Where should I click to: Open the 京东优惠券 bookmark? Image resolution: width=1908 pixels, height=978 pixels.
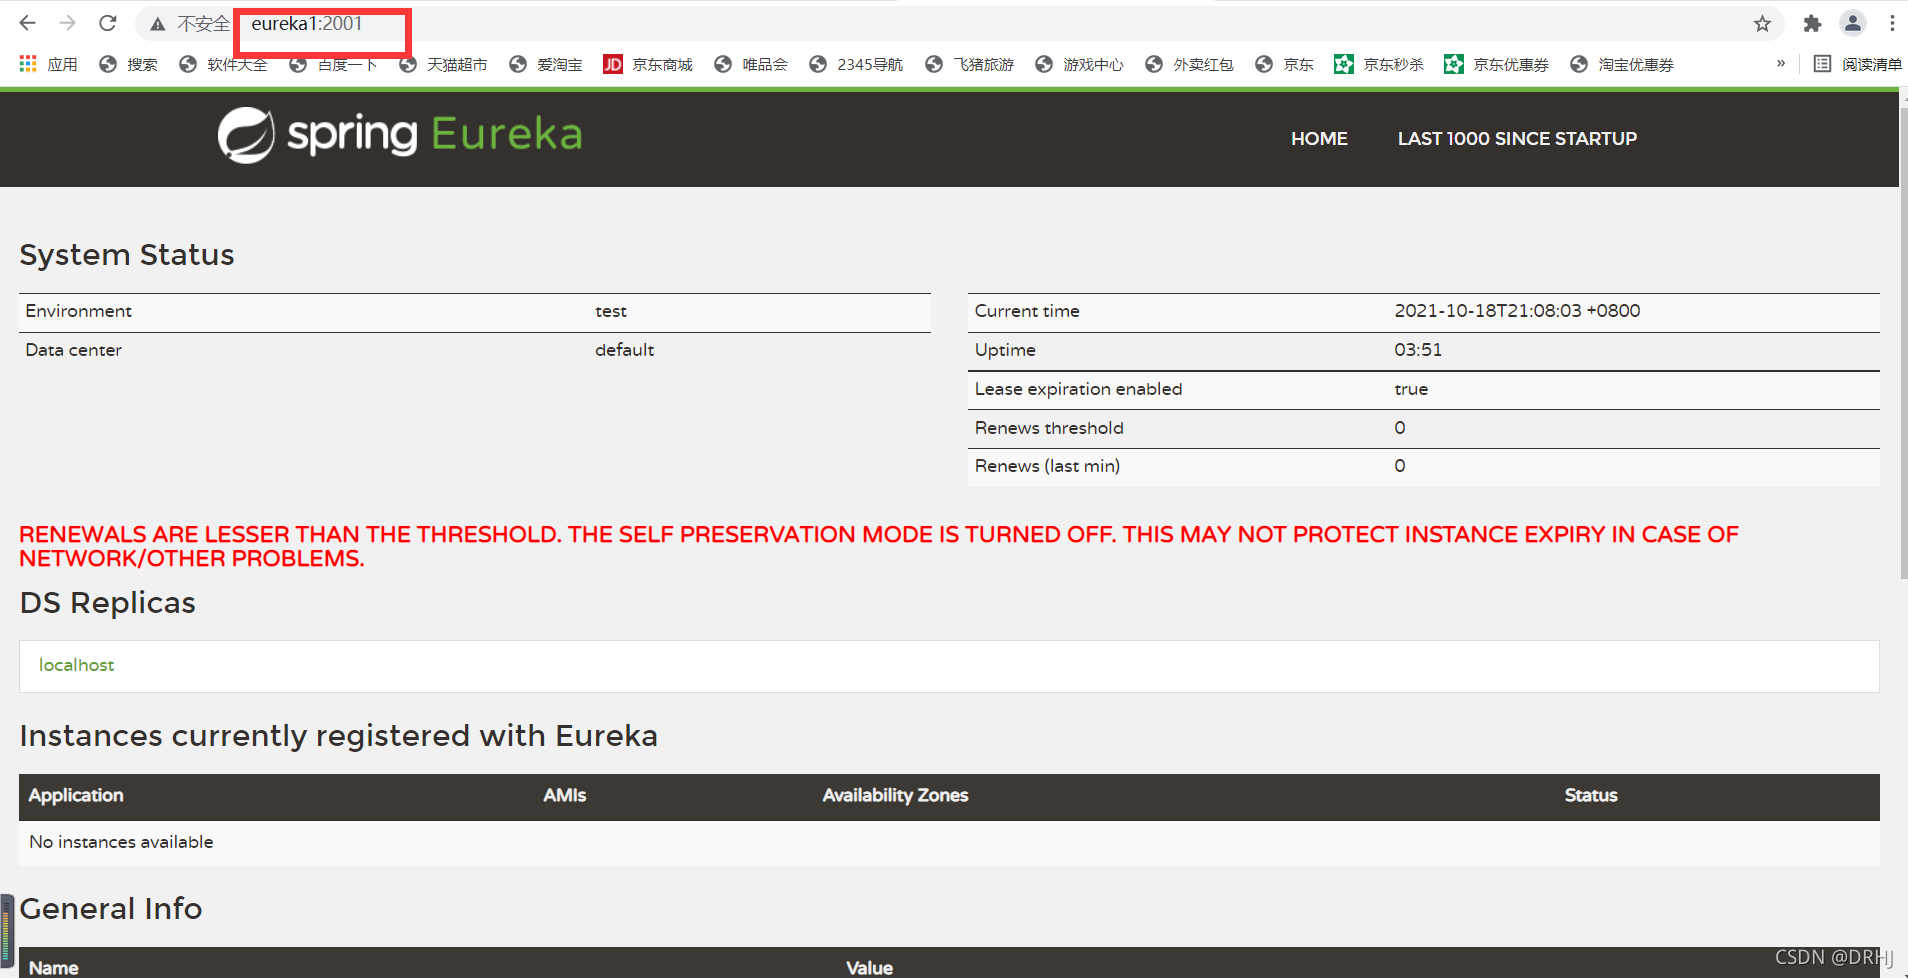[1496, 64]
